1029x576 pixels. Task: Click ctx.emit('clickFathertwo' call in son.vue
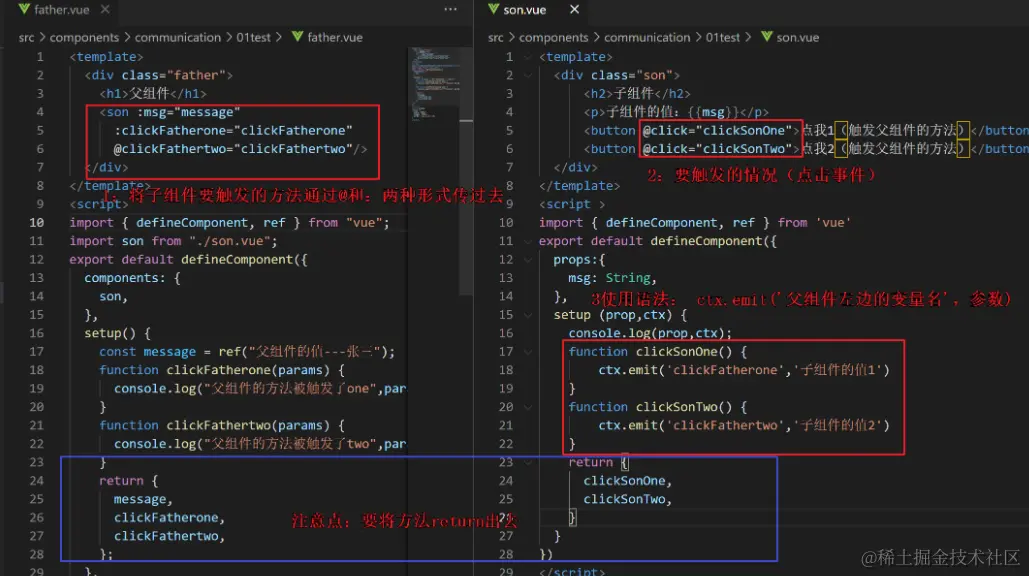tap(744, 425)
